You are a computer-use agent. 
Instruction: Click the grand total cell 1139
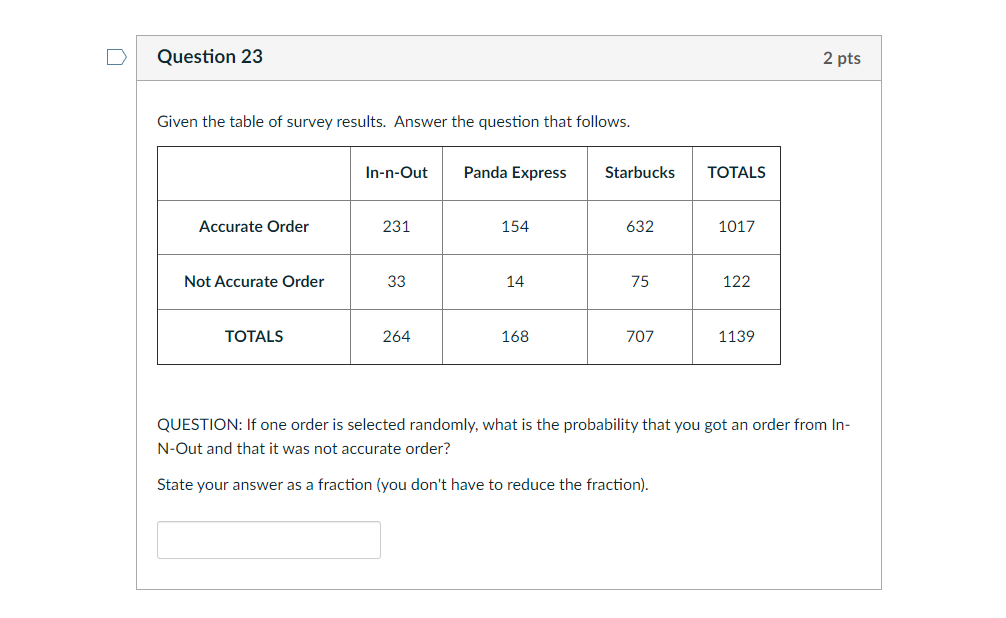point(736,336)
